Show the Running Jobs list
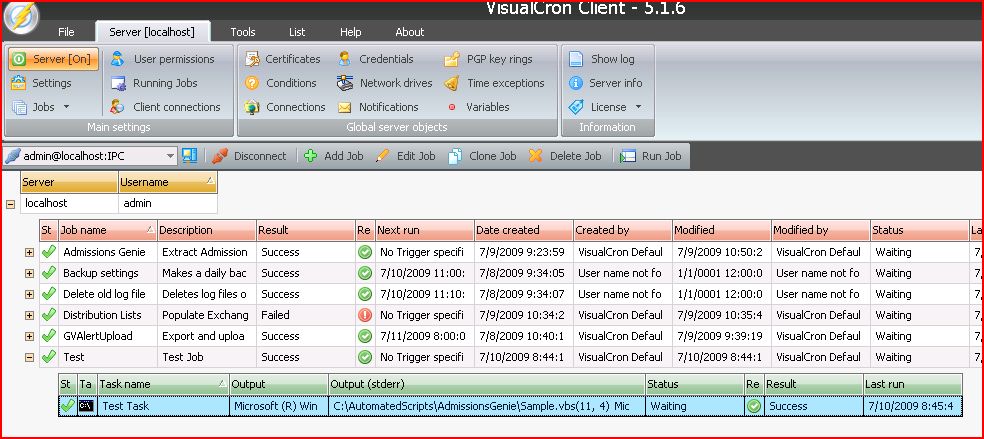984x439 pixels. click(154, 83)
